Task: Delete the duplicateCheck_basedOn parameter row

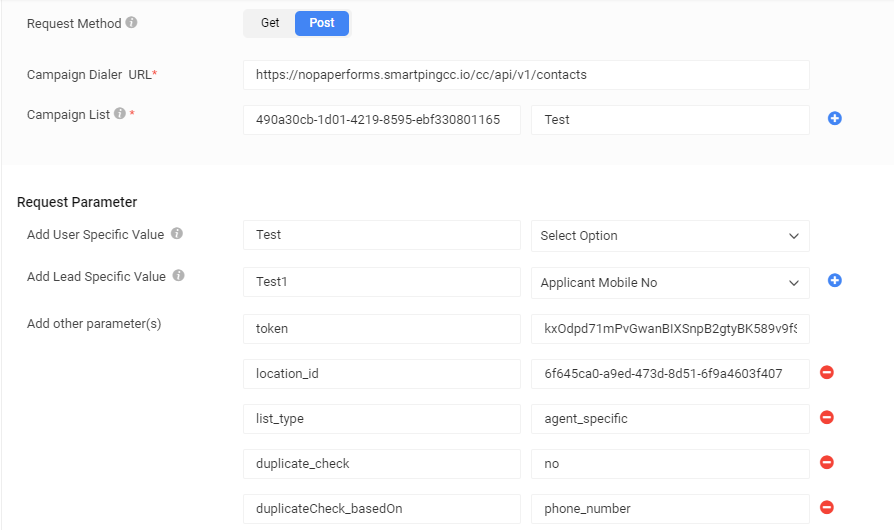Action: tap(827, 508)
